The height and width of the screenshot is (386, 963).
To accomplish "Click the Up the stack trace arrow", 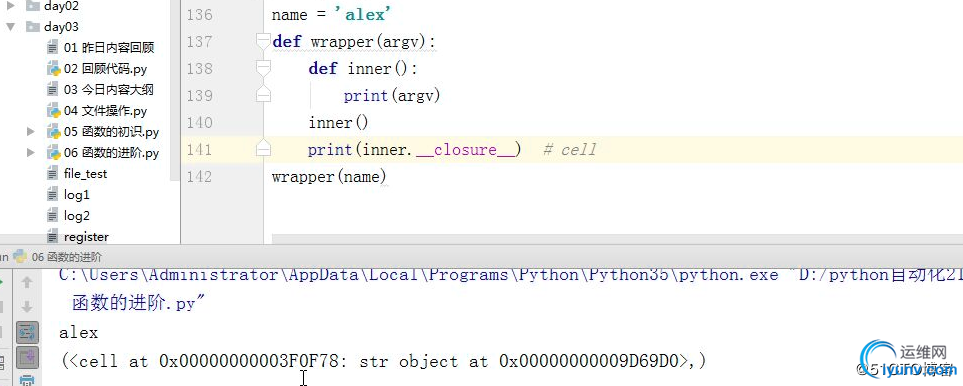I will pos(27,282).
